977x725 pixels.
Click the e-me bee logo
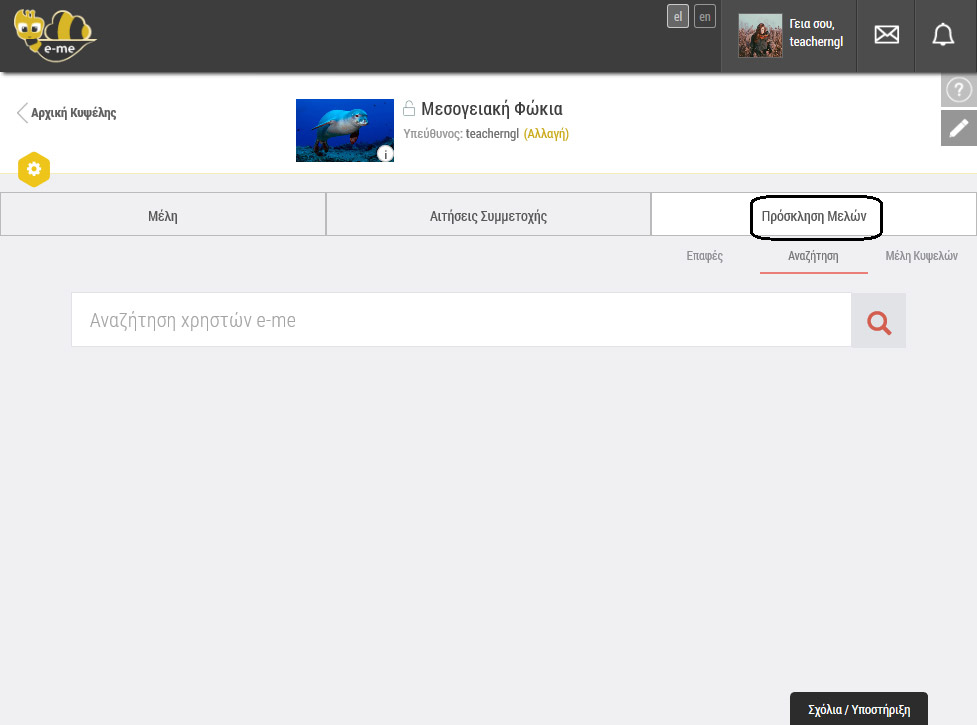pos(55,35)
